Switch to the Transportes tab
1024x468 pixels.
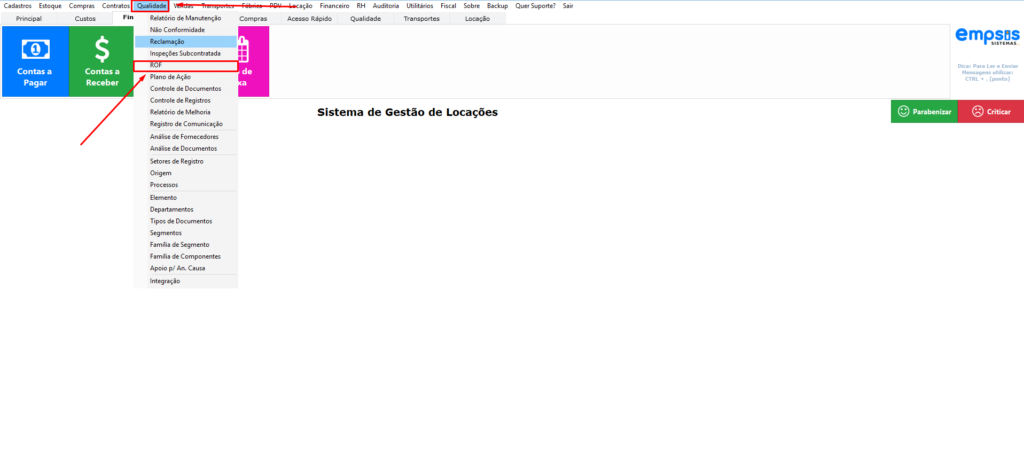pyautogui.click(x=421, y=19)
